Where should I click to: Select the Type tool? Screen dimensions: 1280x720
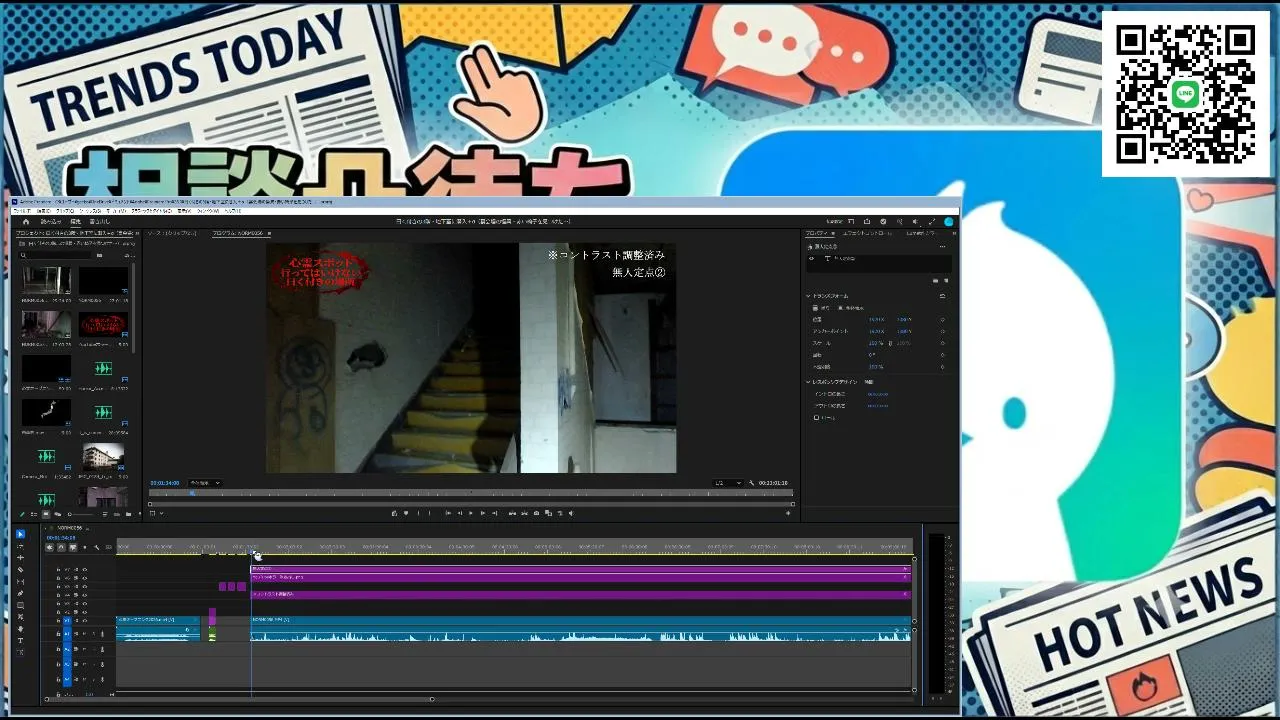(20, 641)
